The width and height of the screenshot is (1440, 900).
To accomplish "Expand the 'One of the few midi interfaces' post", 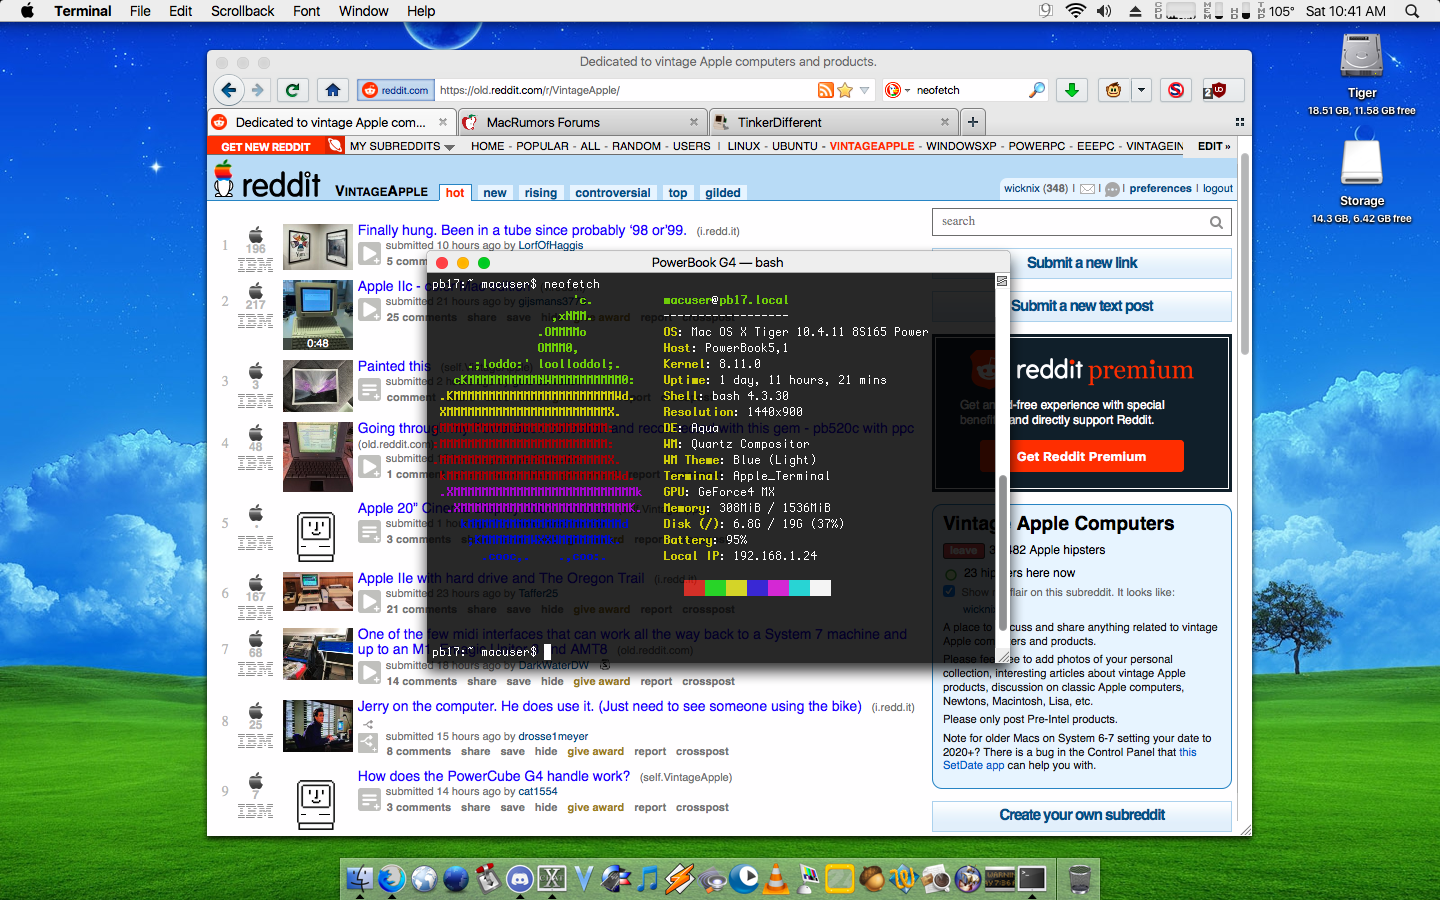I will [370, 674].
